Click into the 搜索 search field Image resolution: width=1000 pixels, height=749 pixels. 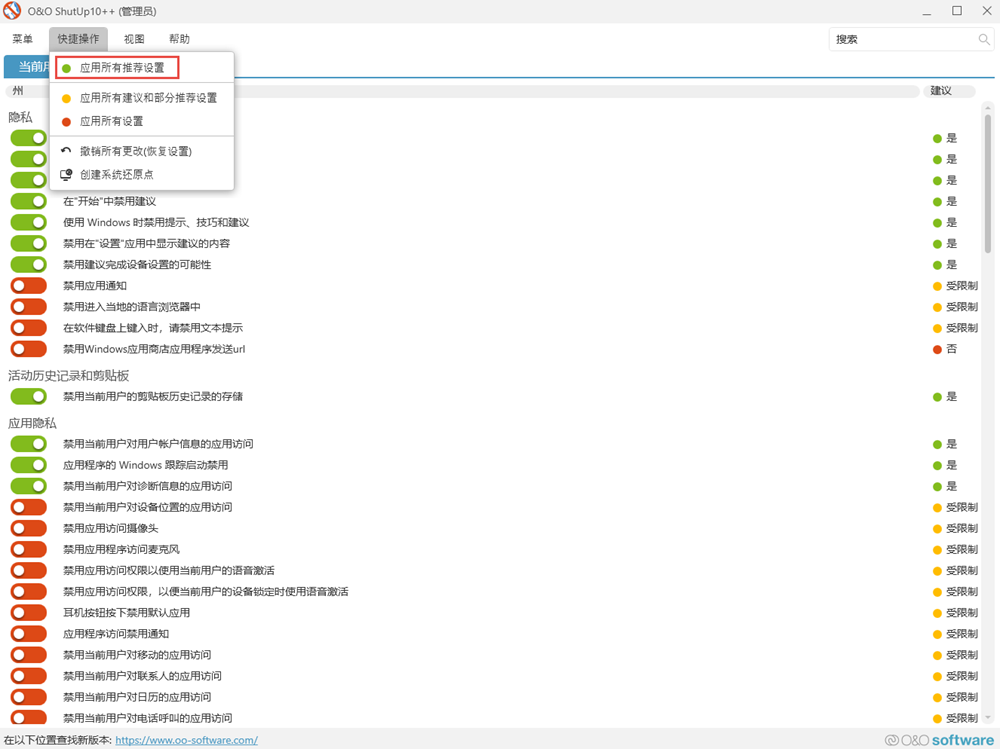(x=900, y=40)
